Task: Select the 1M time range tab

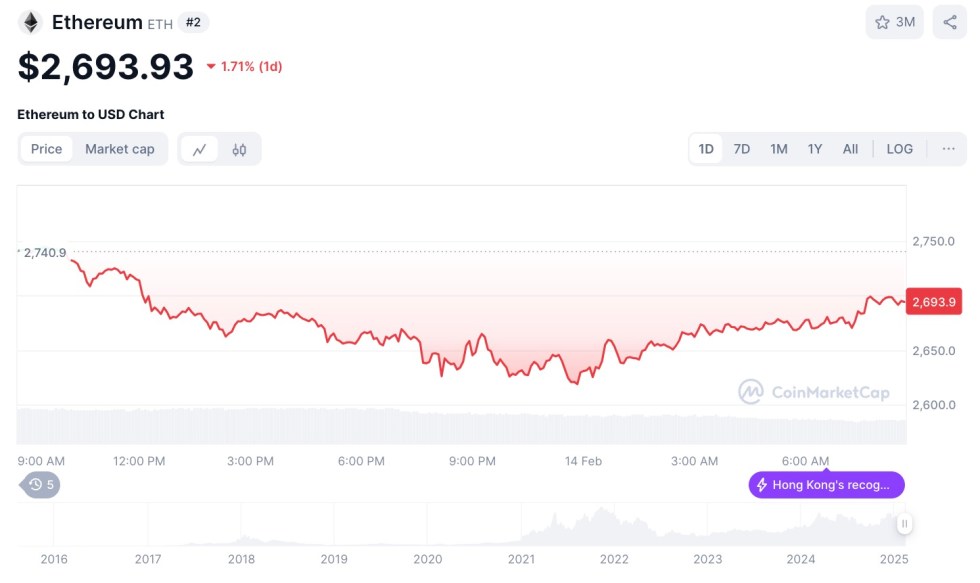Action: [x=778, y=149]
